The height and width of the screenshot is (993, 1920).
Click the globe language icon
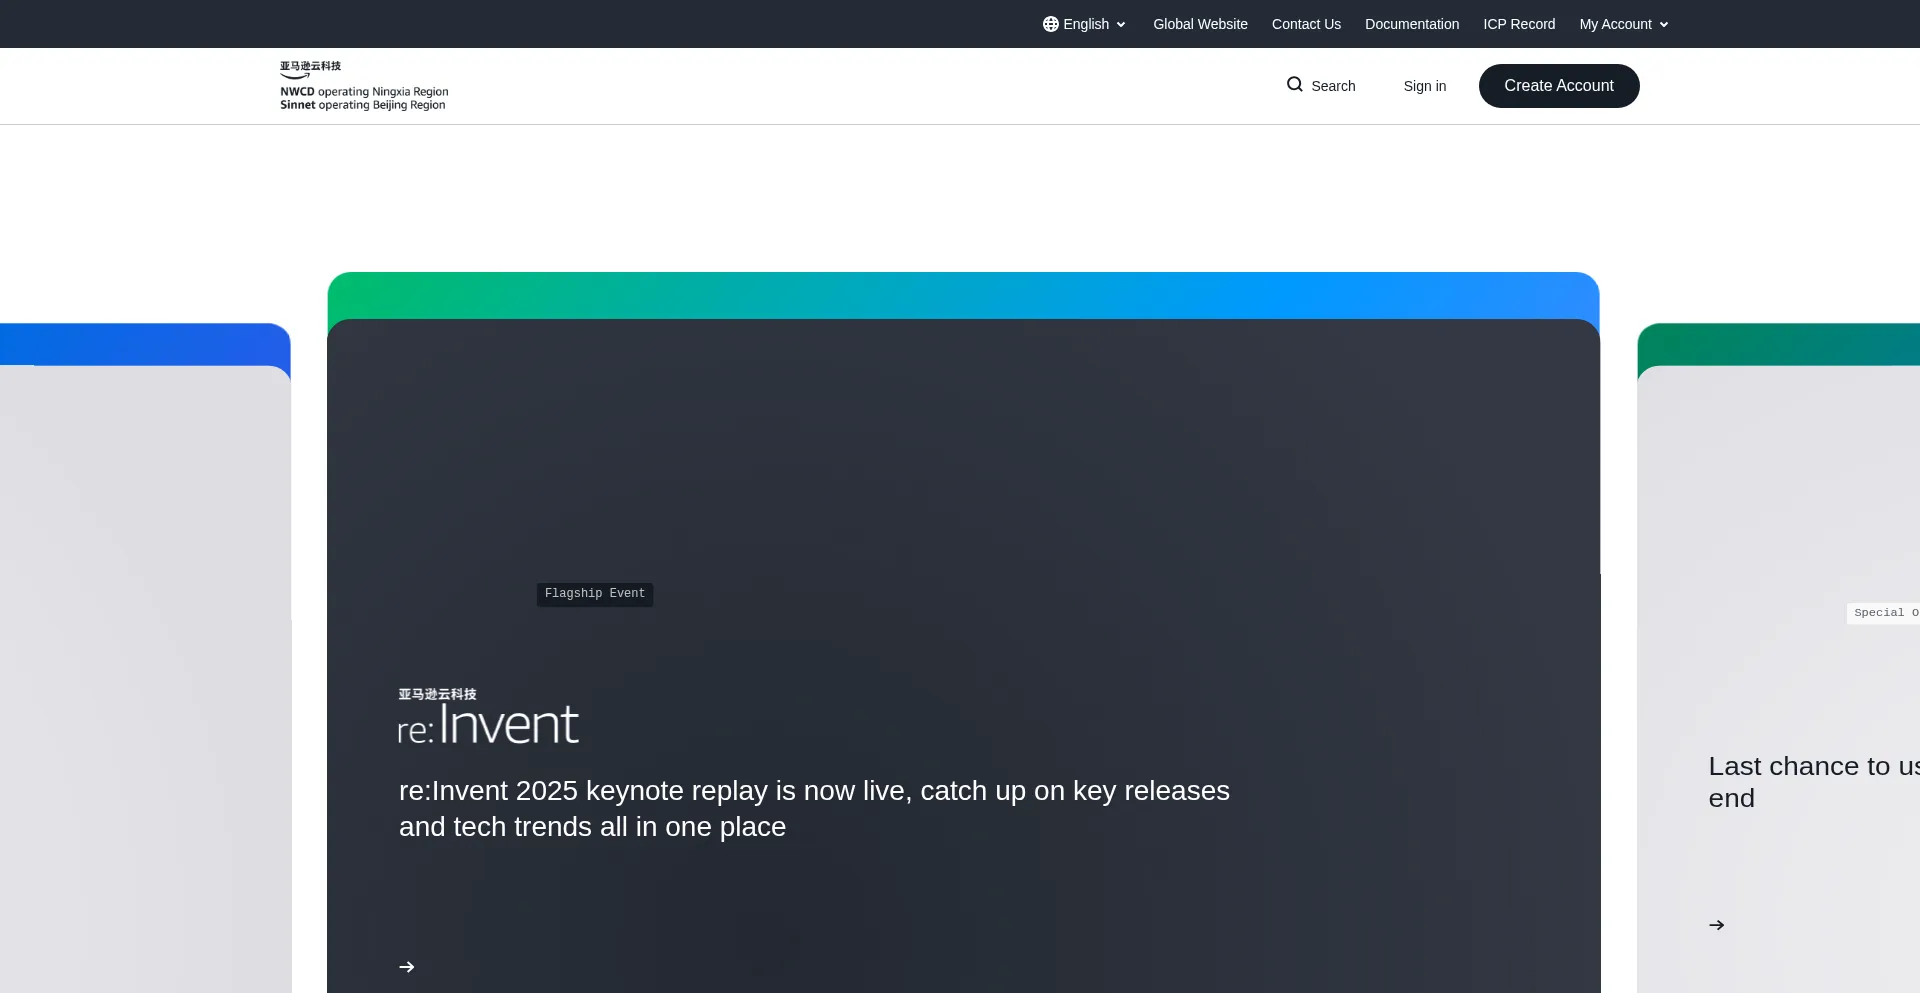tap(1050, 24)
